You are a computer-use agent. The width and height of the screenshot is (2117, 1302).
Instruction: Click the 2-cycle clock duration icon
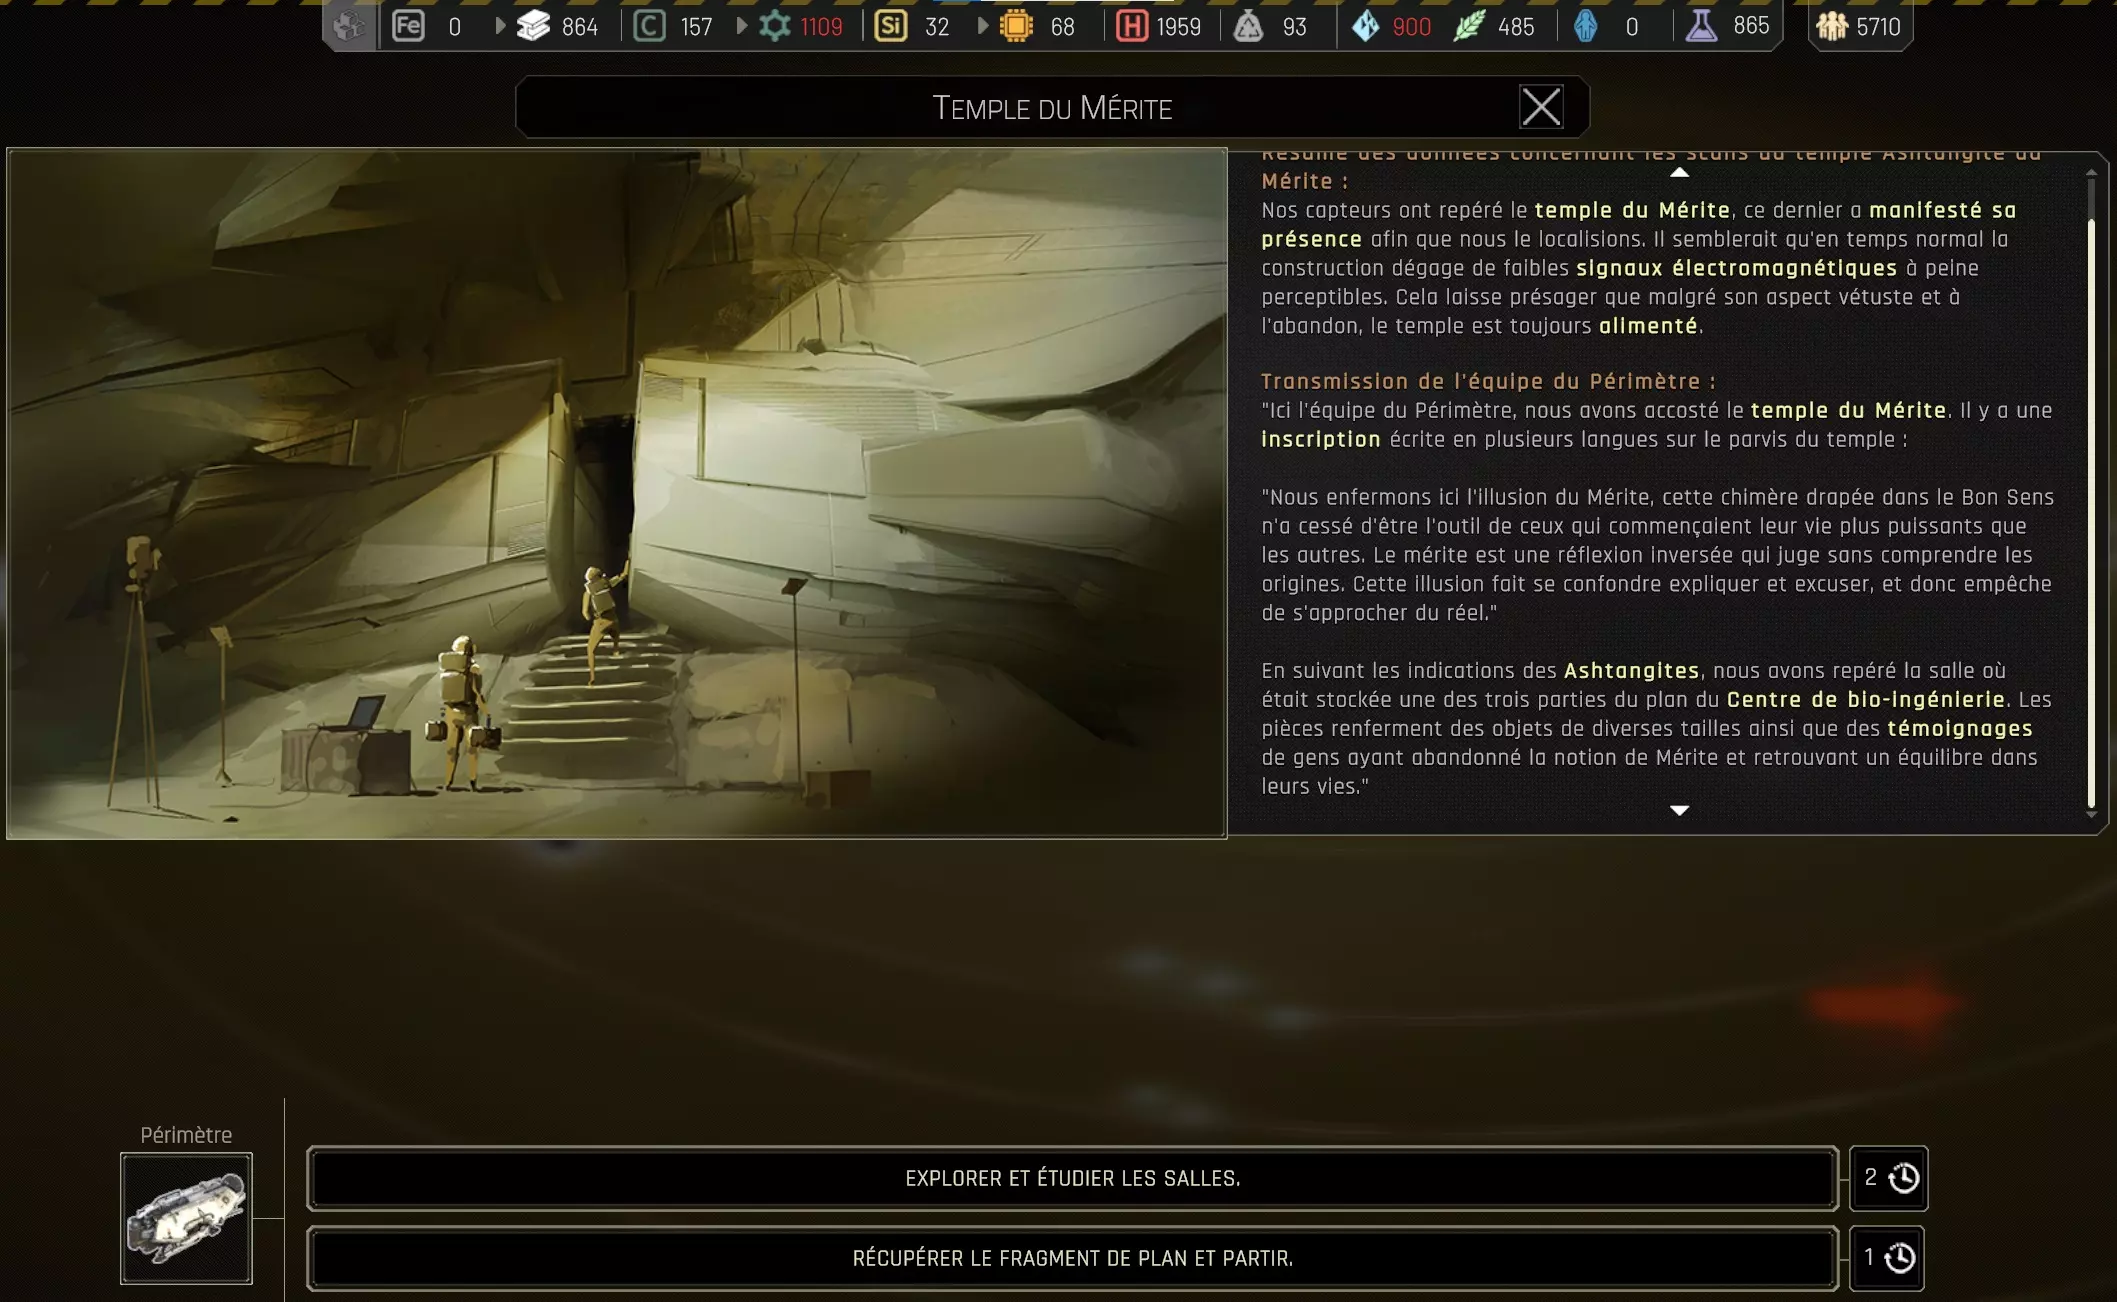(1903, 1178)
